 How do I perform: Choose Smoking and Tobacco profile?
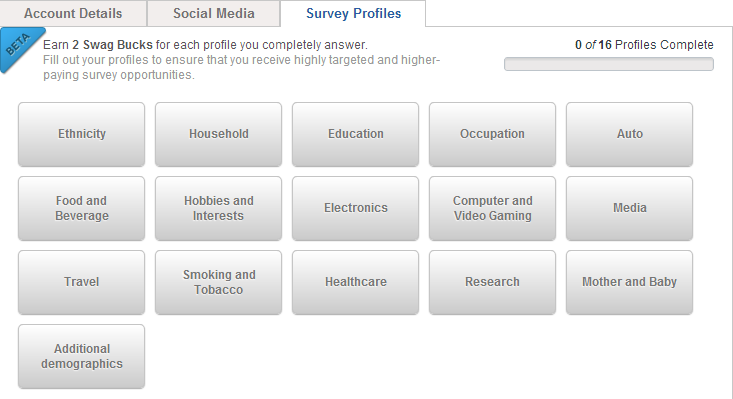click(x=218, y=282)
